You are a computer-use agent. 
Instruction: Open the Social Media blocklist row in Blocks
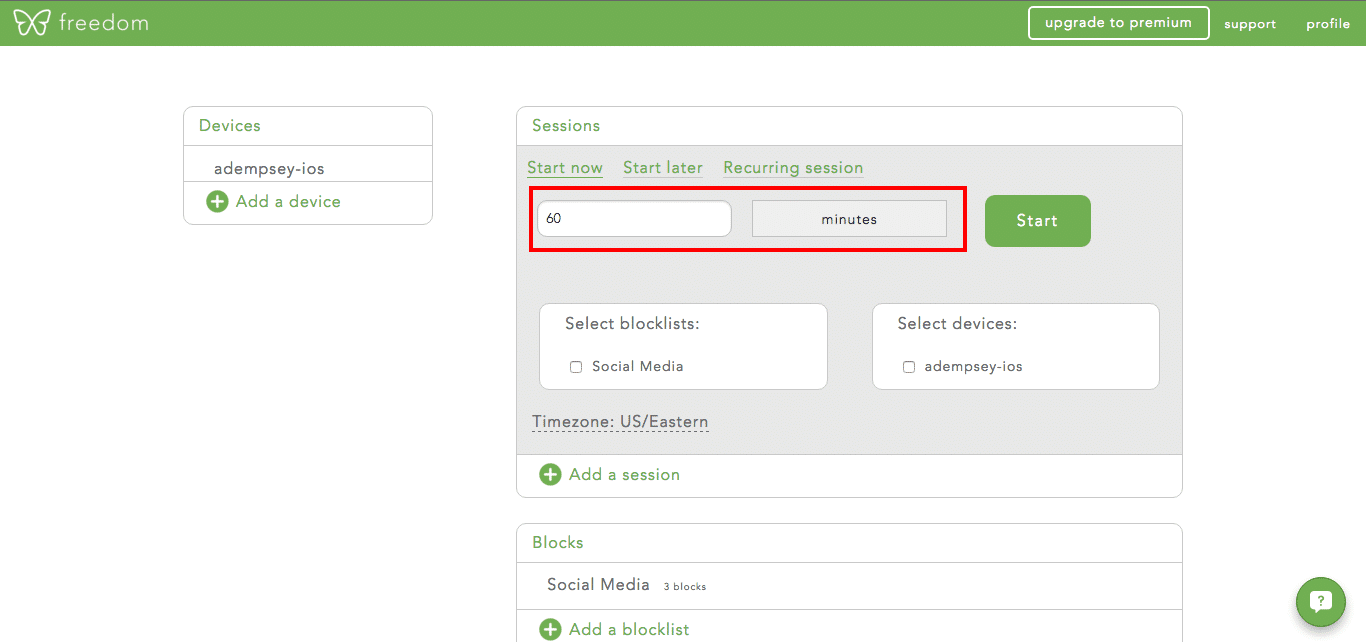pos(849,585)
